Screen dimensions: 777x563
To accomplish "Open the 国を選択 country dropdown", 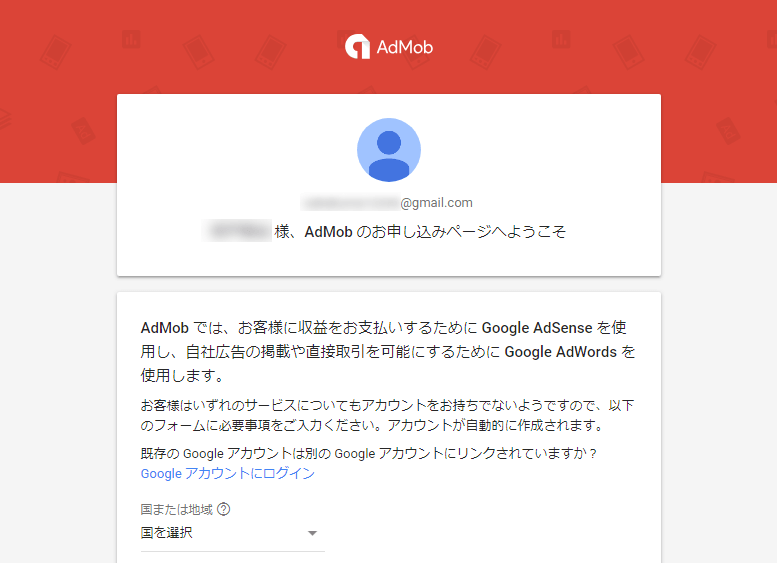I will 233,533.
